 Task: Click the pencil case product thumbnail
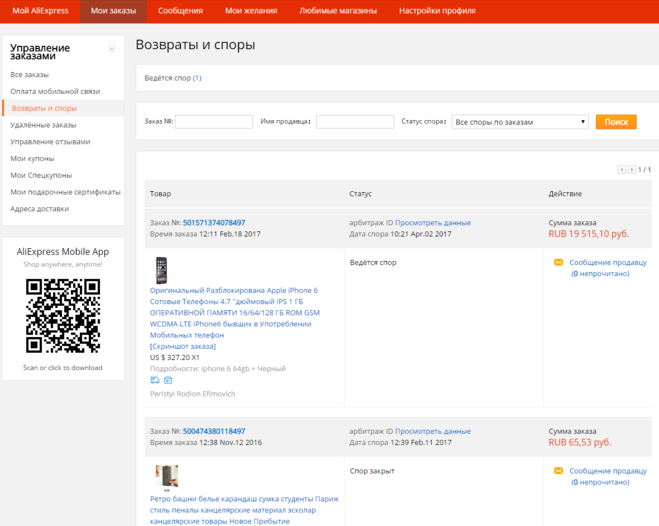coord(167,477)
